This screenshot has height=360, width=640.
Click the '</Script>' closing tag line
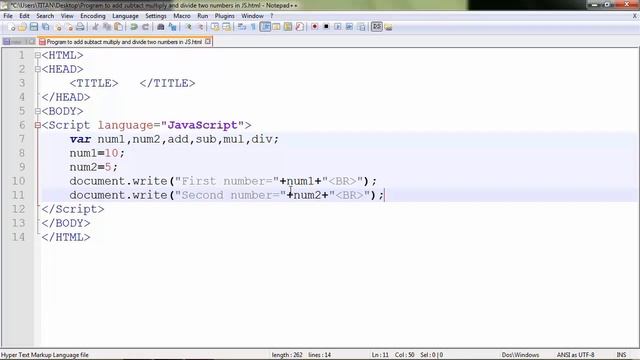tap(73, 209)
